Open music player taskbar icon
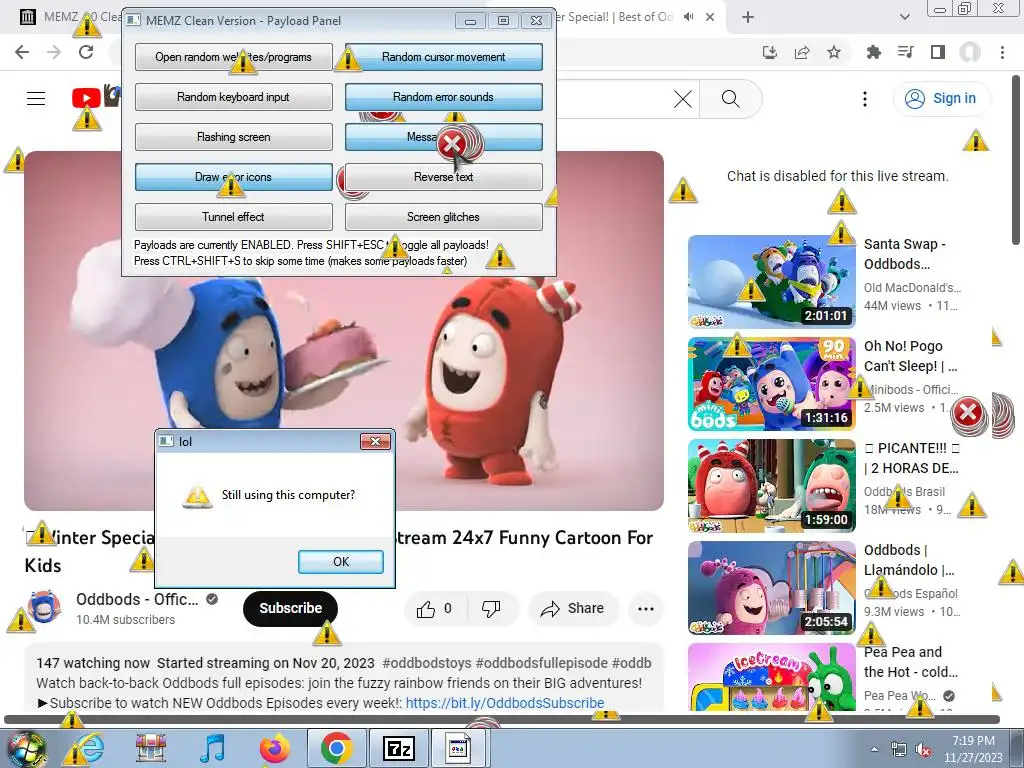Screen dimensions: 1024x768 click(x=212, y=748)
